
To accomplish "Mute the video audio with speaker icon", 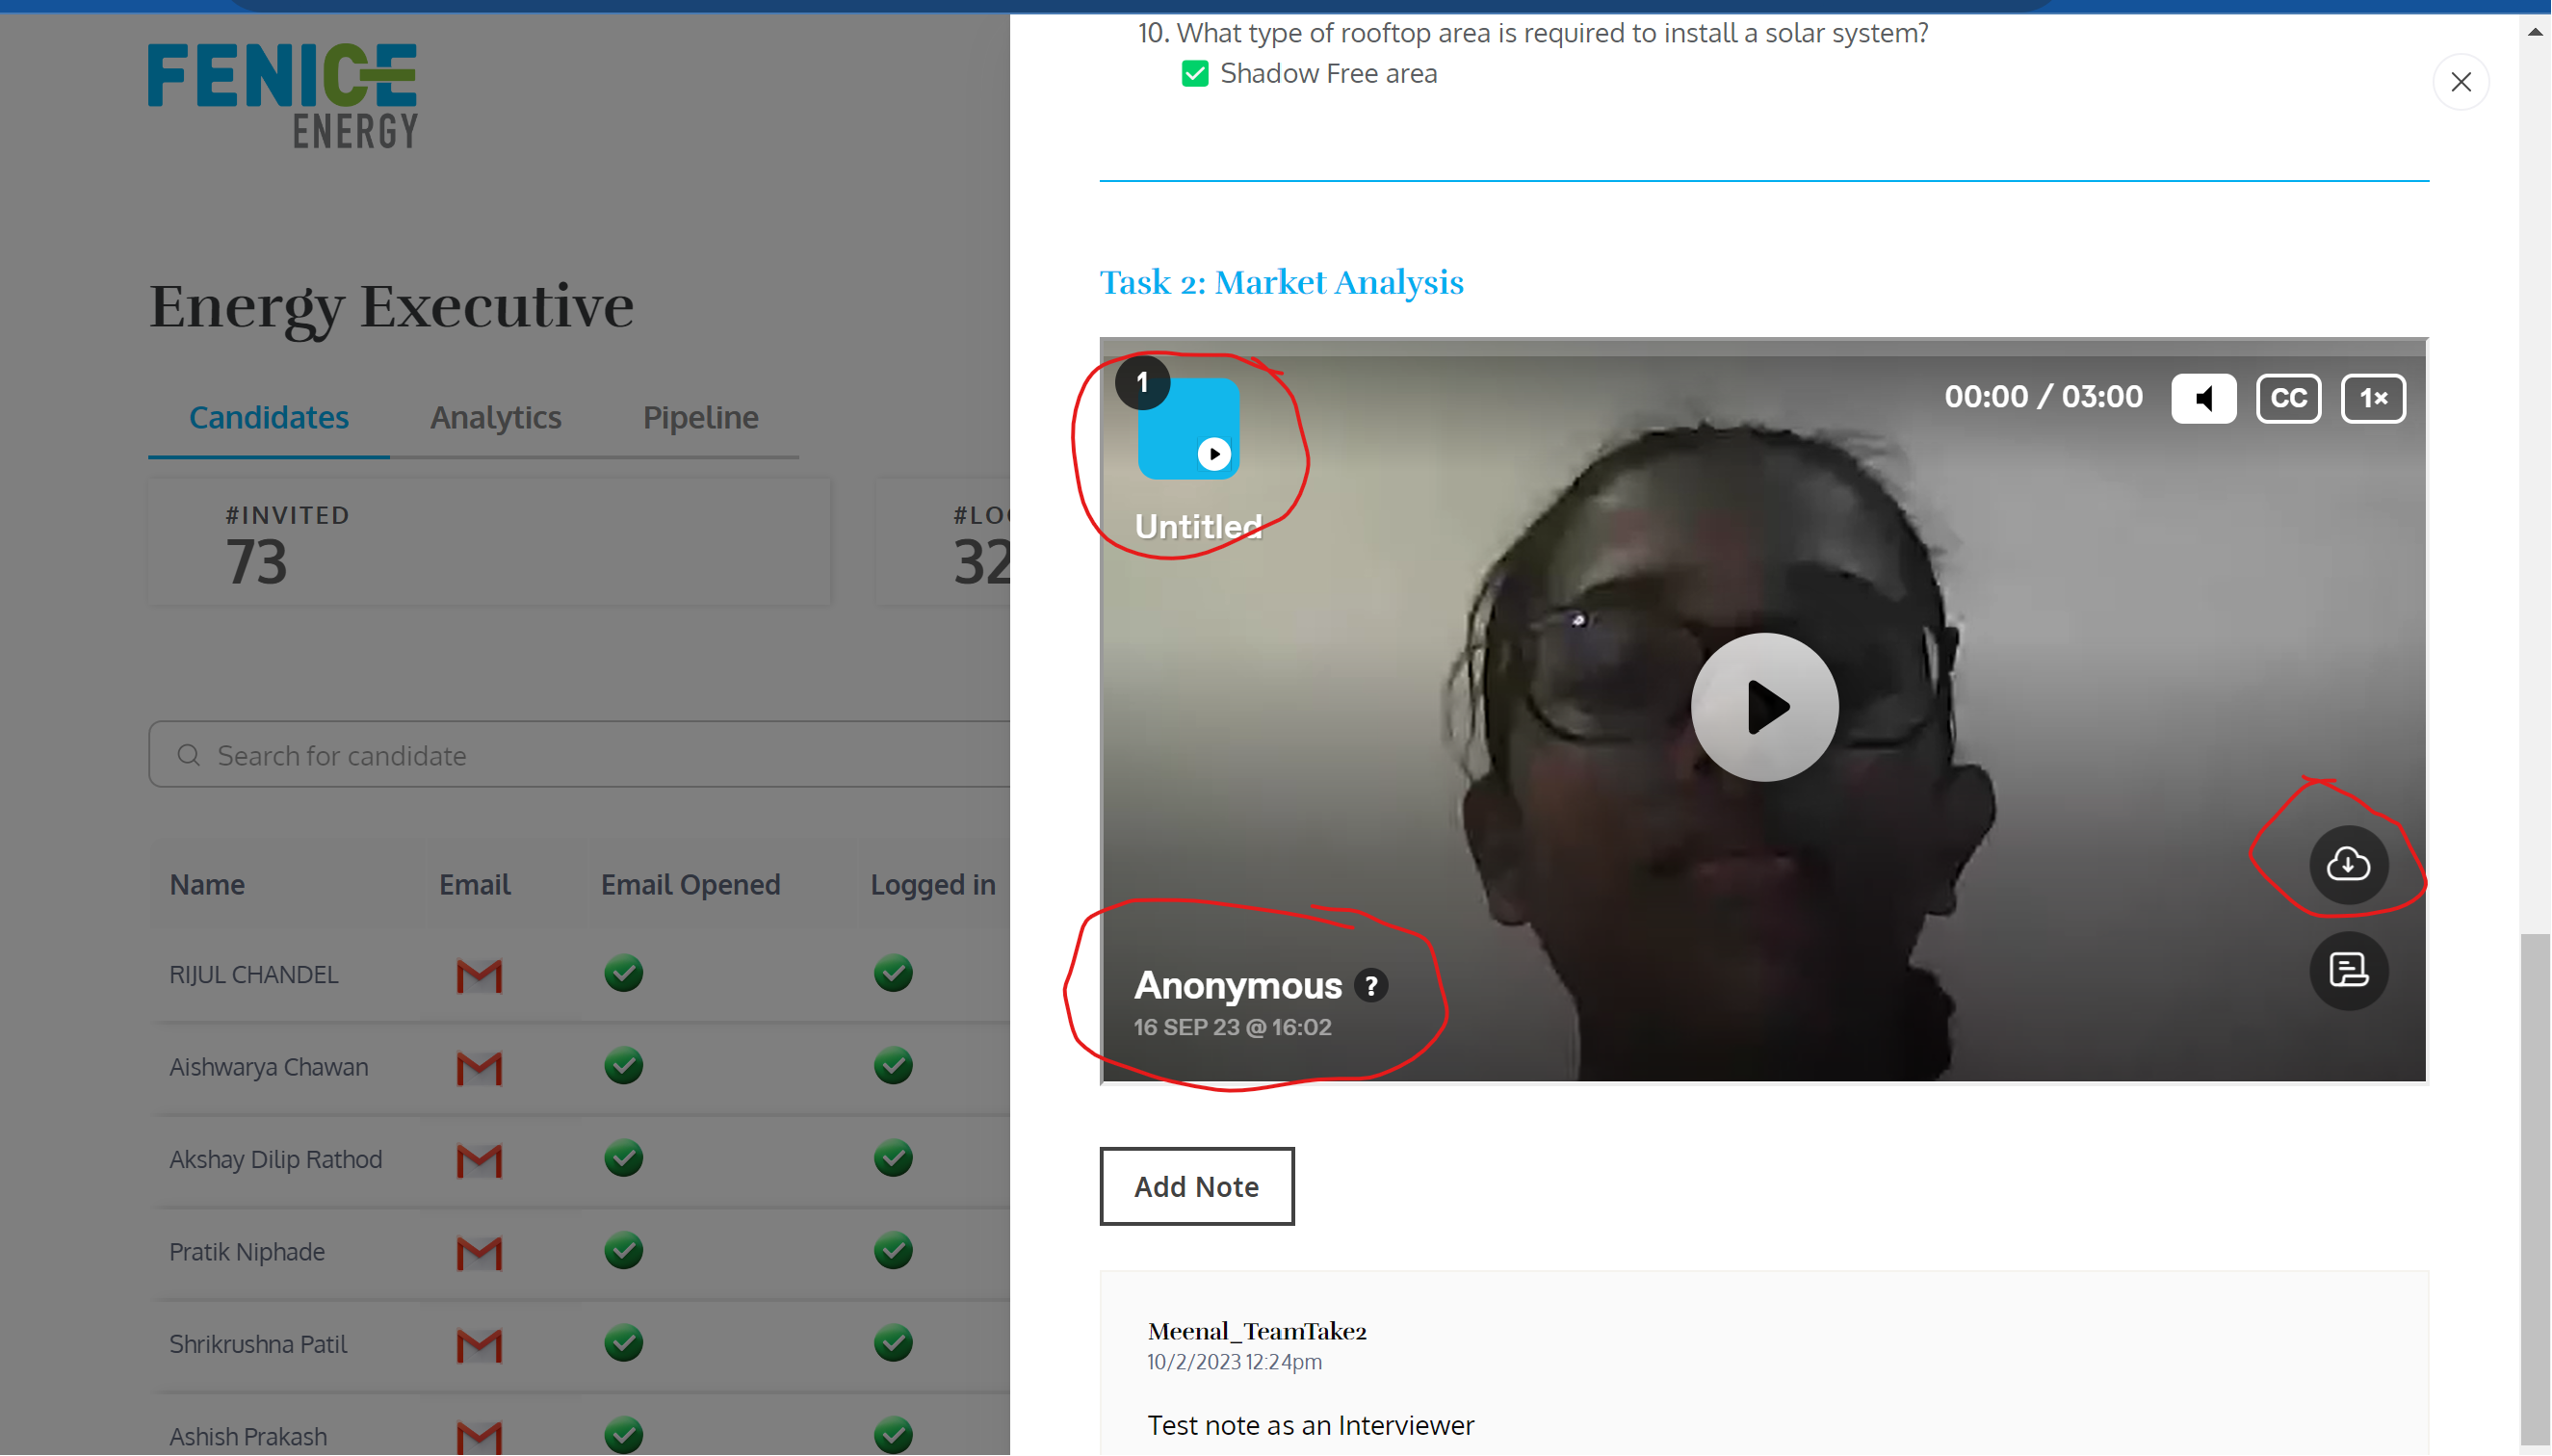I will [2203, 398].
